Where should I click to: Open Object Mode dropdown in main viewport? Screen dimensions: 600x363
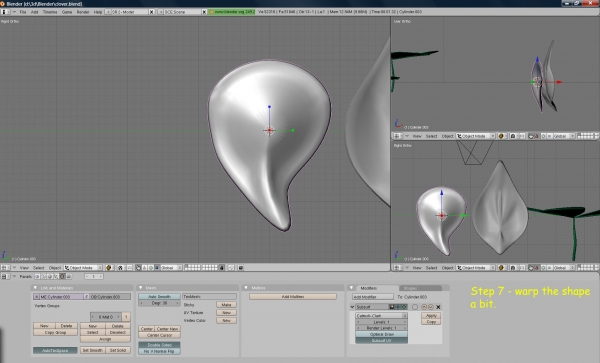coord(83,268)
